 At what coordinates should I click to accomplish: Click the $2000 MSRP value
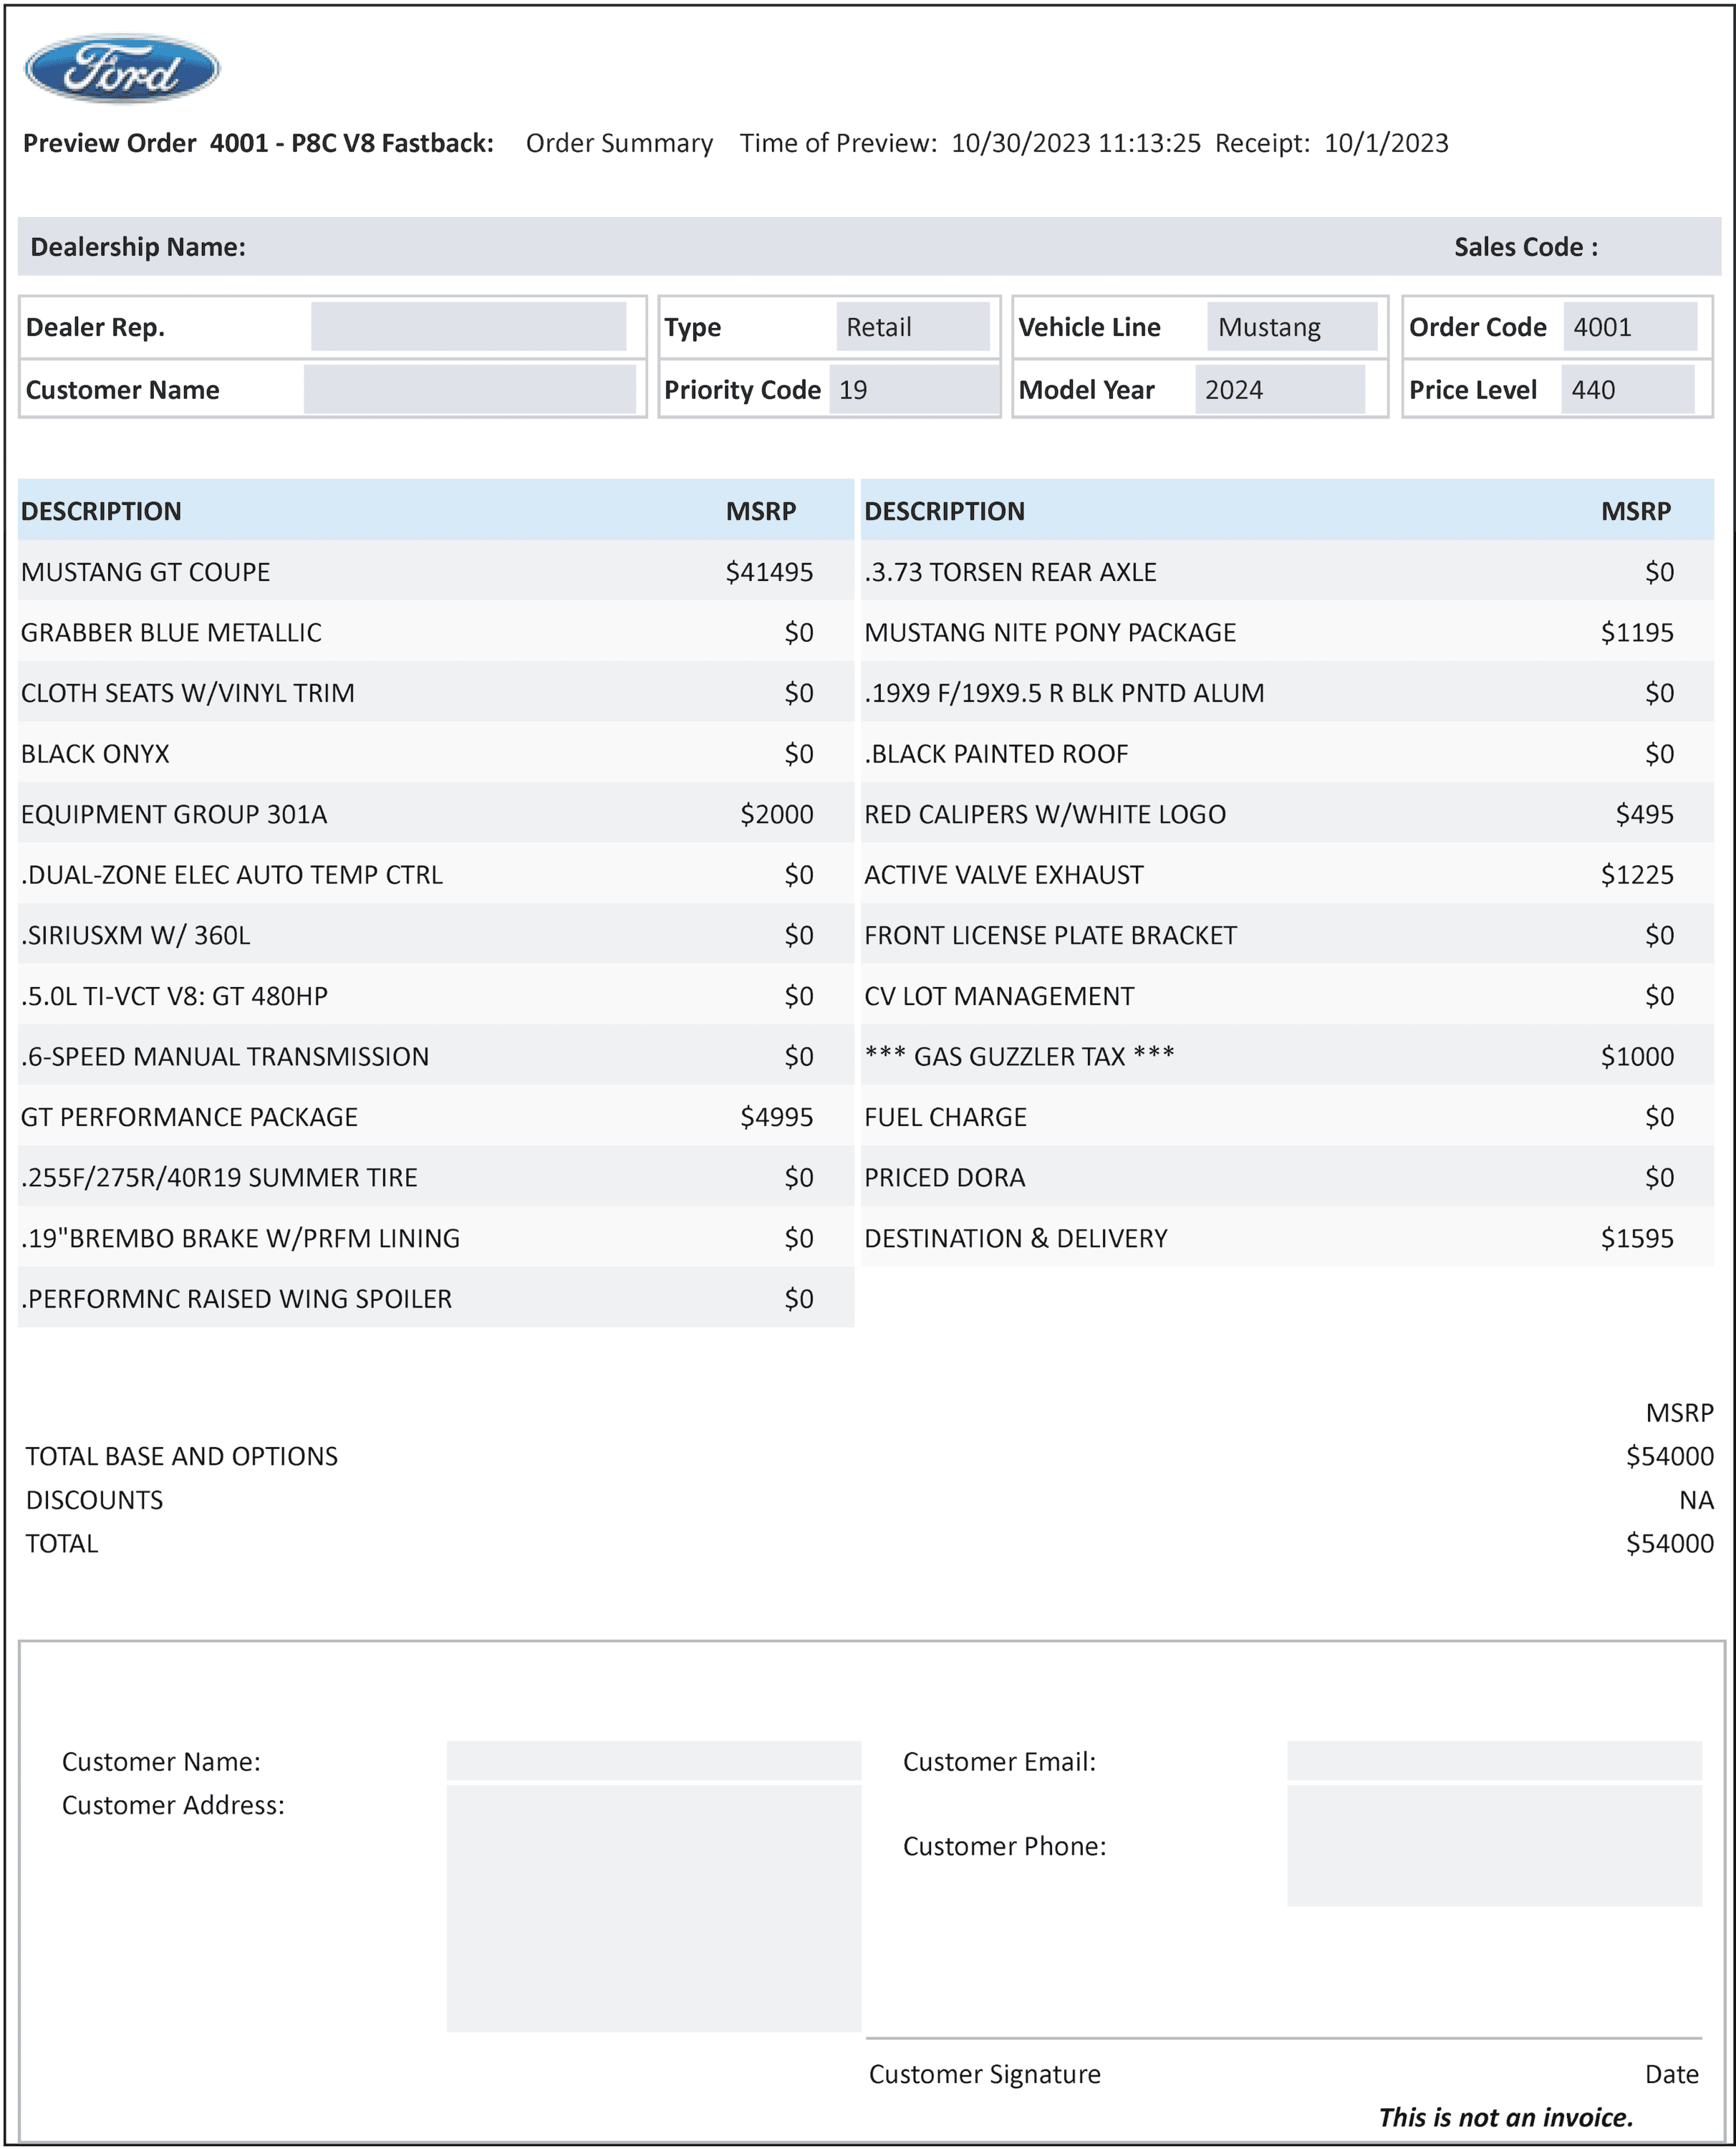[776, 814]
